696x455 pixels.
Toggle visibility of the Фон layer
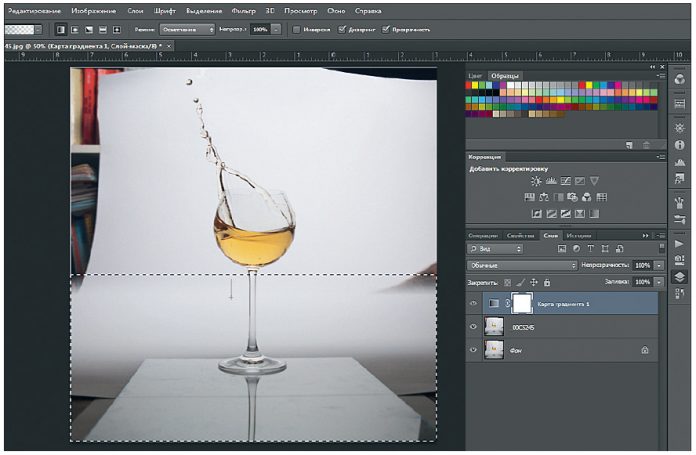click(x=474, y=349)
